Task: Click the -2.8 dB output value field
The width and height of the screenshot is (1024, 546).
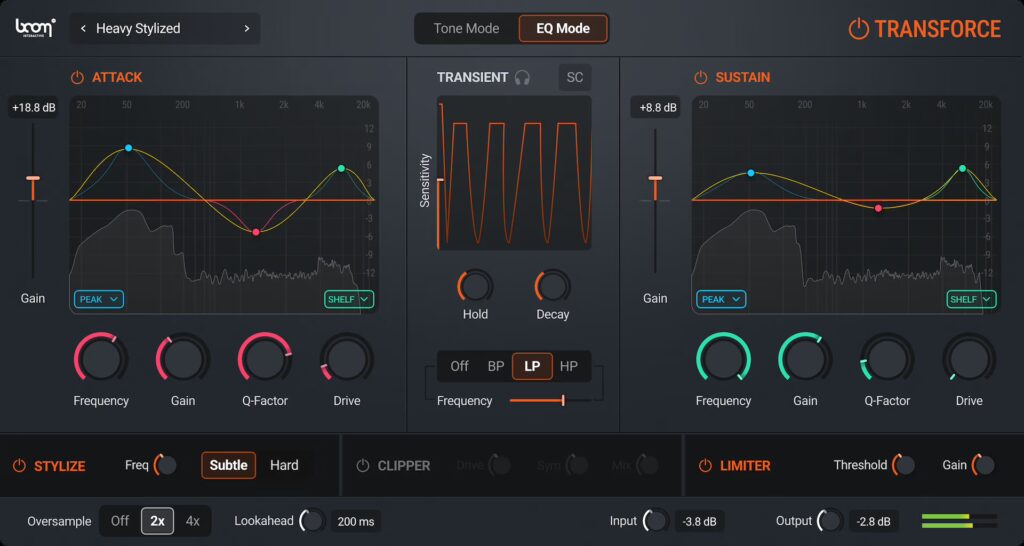Action: 874,521
